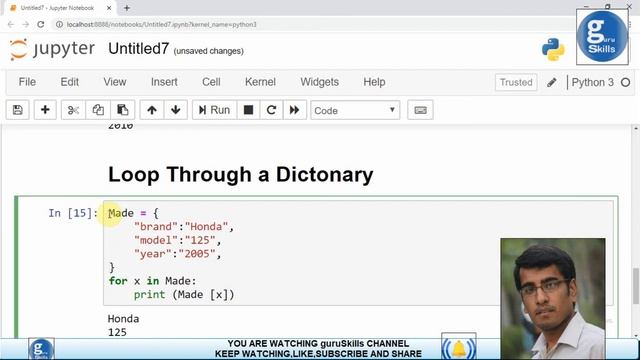Open the File menu
640x360 pixels.
(27, 82)
